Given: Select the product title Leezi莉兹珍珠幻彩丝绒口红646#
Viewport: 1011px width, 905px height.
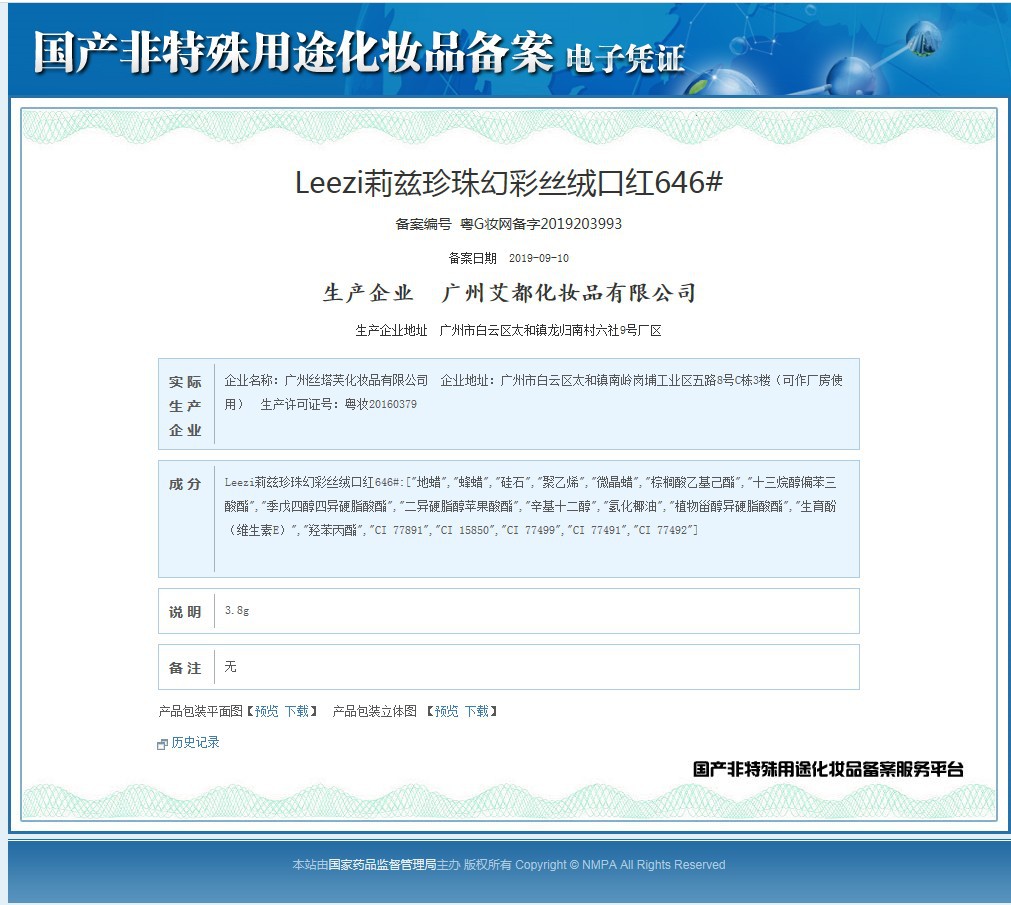Looking at the screenshot, I should click(509, 182).
